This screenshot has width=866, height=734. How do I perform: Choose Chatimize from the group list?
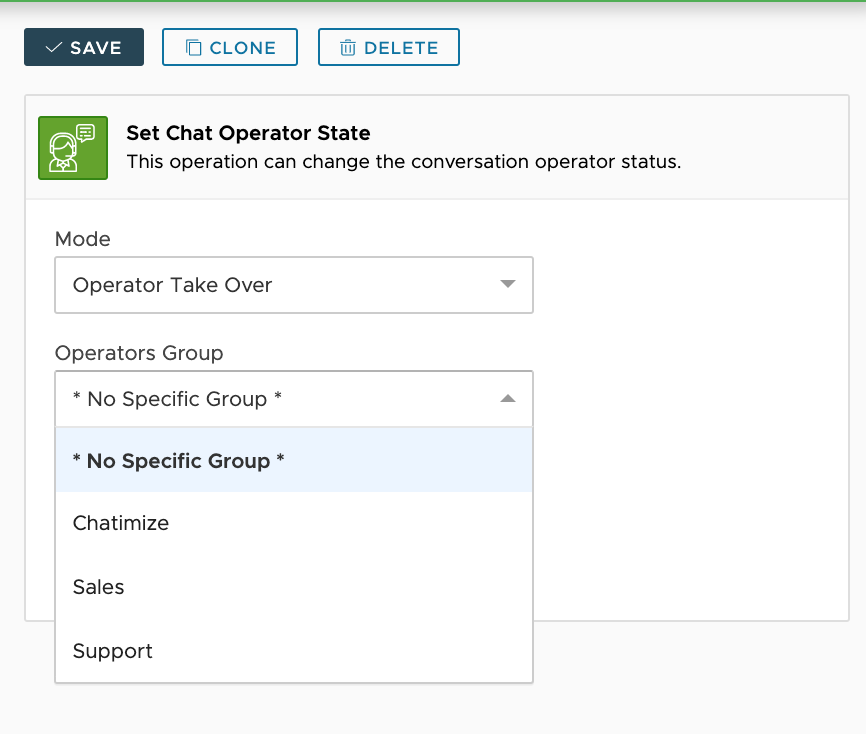[121, 523]
